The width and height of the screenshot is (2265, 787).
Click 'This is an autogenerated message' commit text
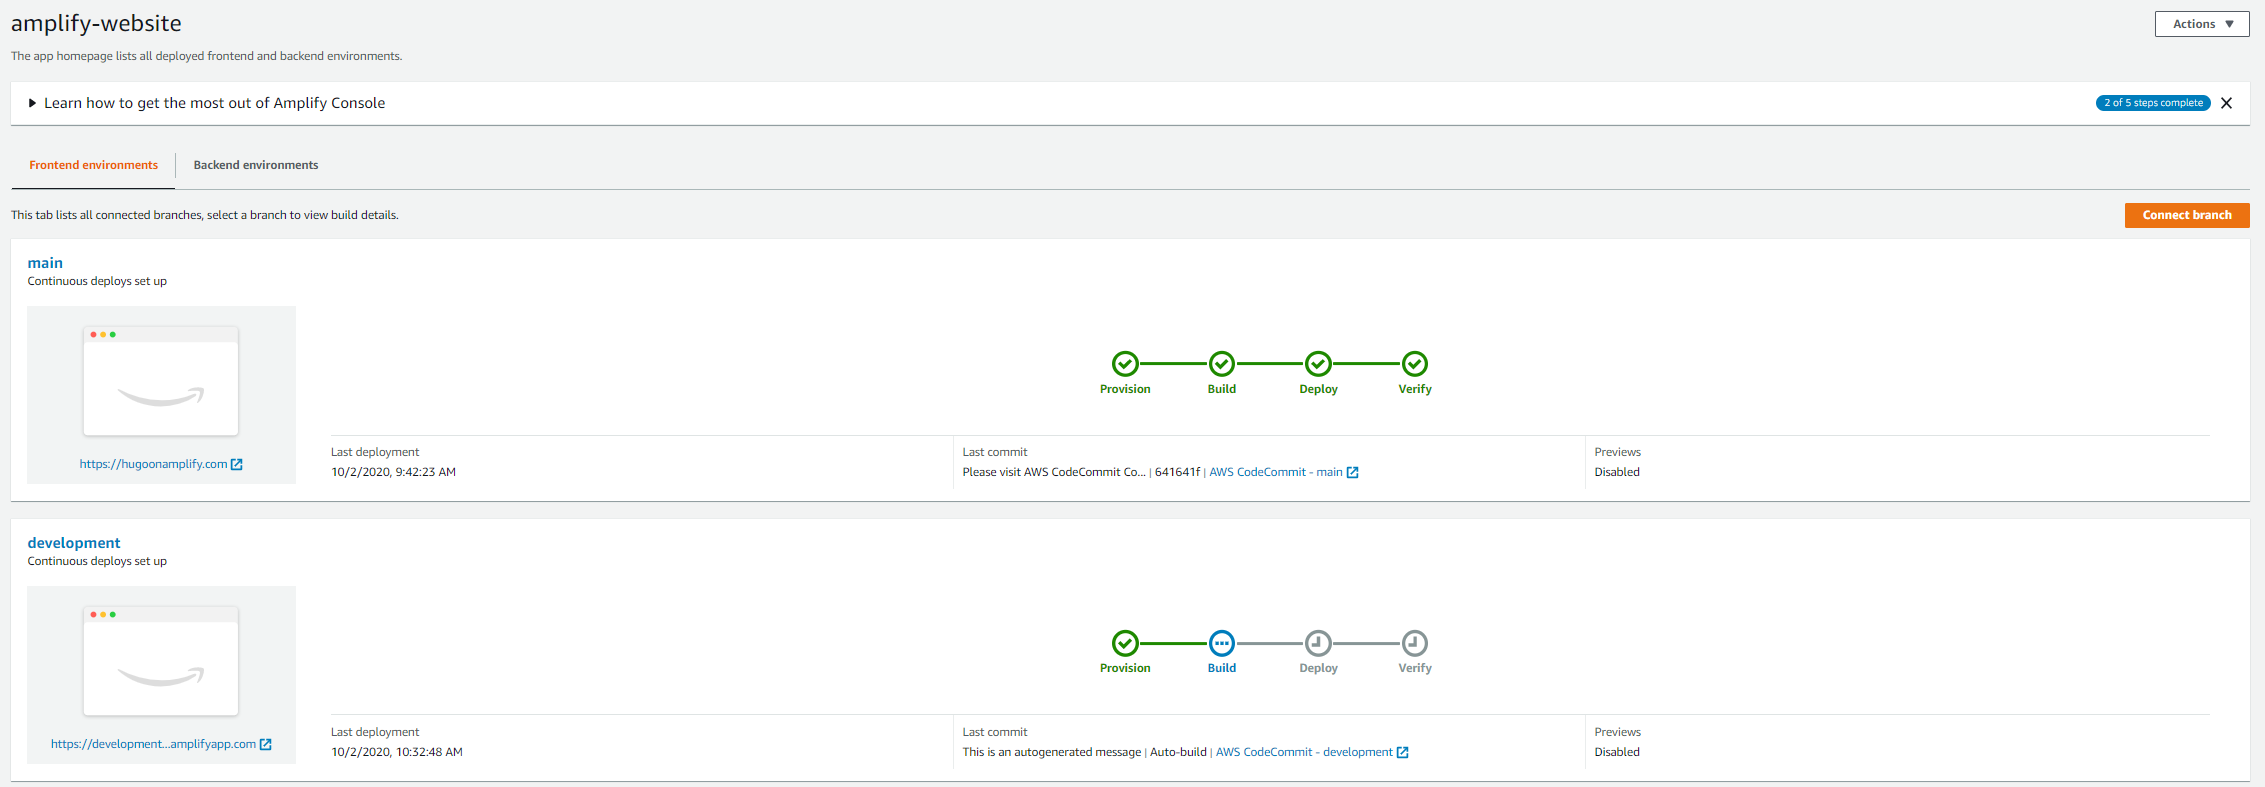pyautogui.click(x=1052, y=752)
